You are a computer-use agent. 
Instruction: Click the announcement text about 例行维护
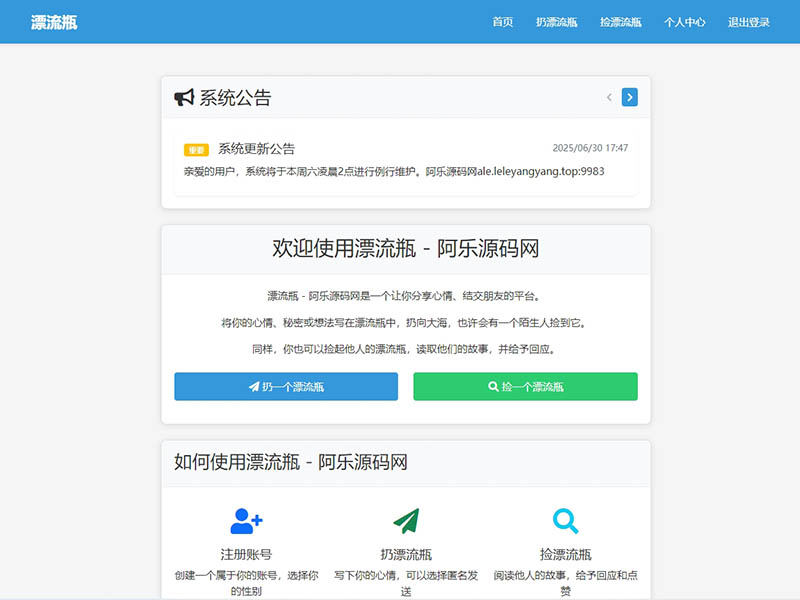pyautogui.click(x=394, y=171)
